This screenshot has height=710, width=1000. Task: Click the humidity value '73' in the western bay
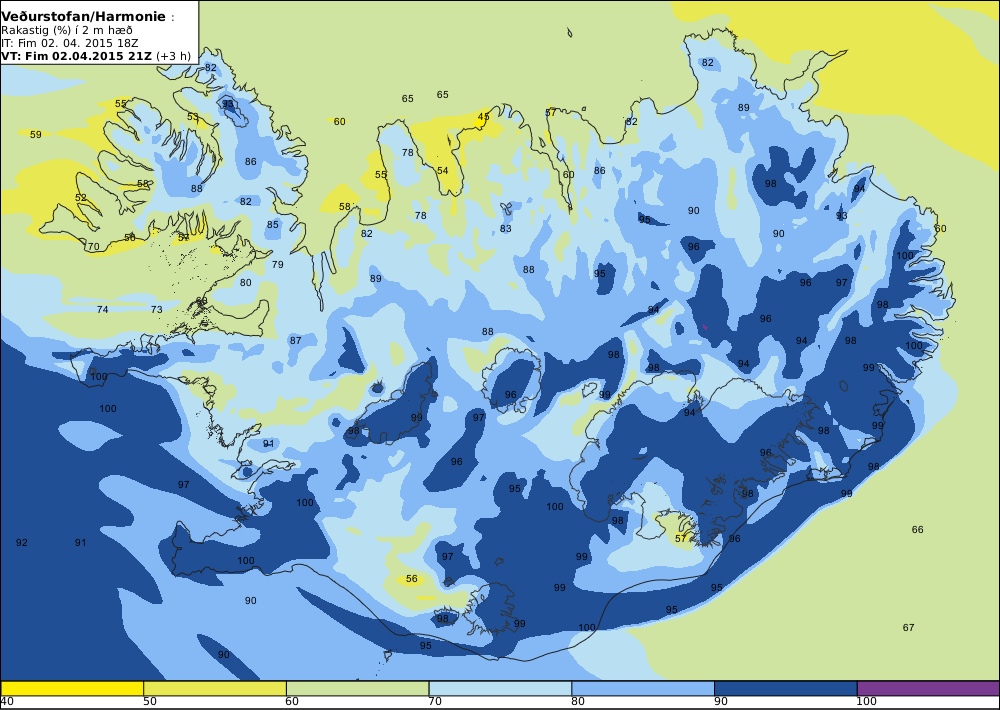click(x=156, y=309)
